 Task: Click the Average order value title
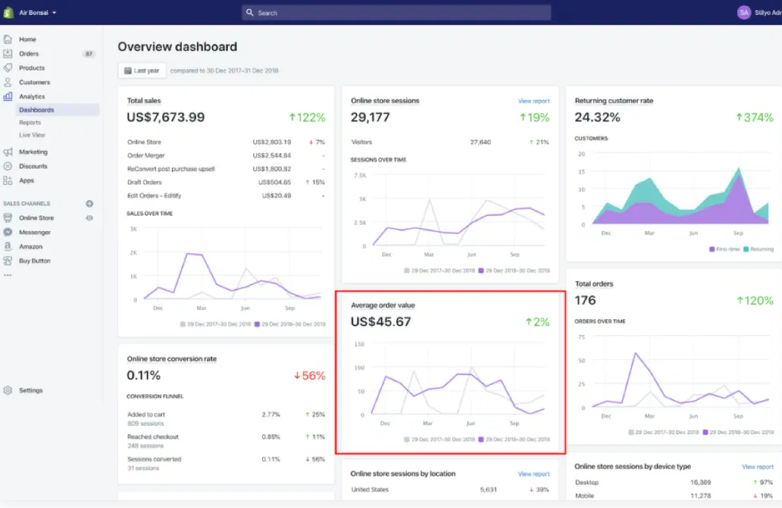coord(383,306)
